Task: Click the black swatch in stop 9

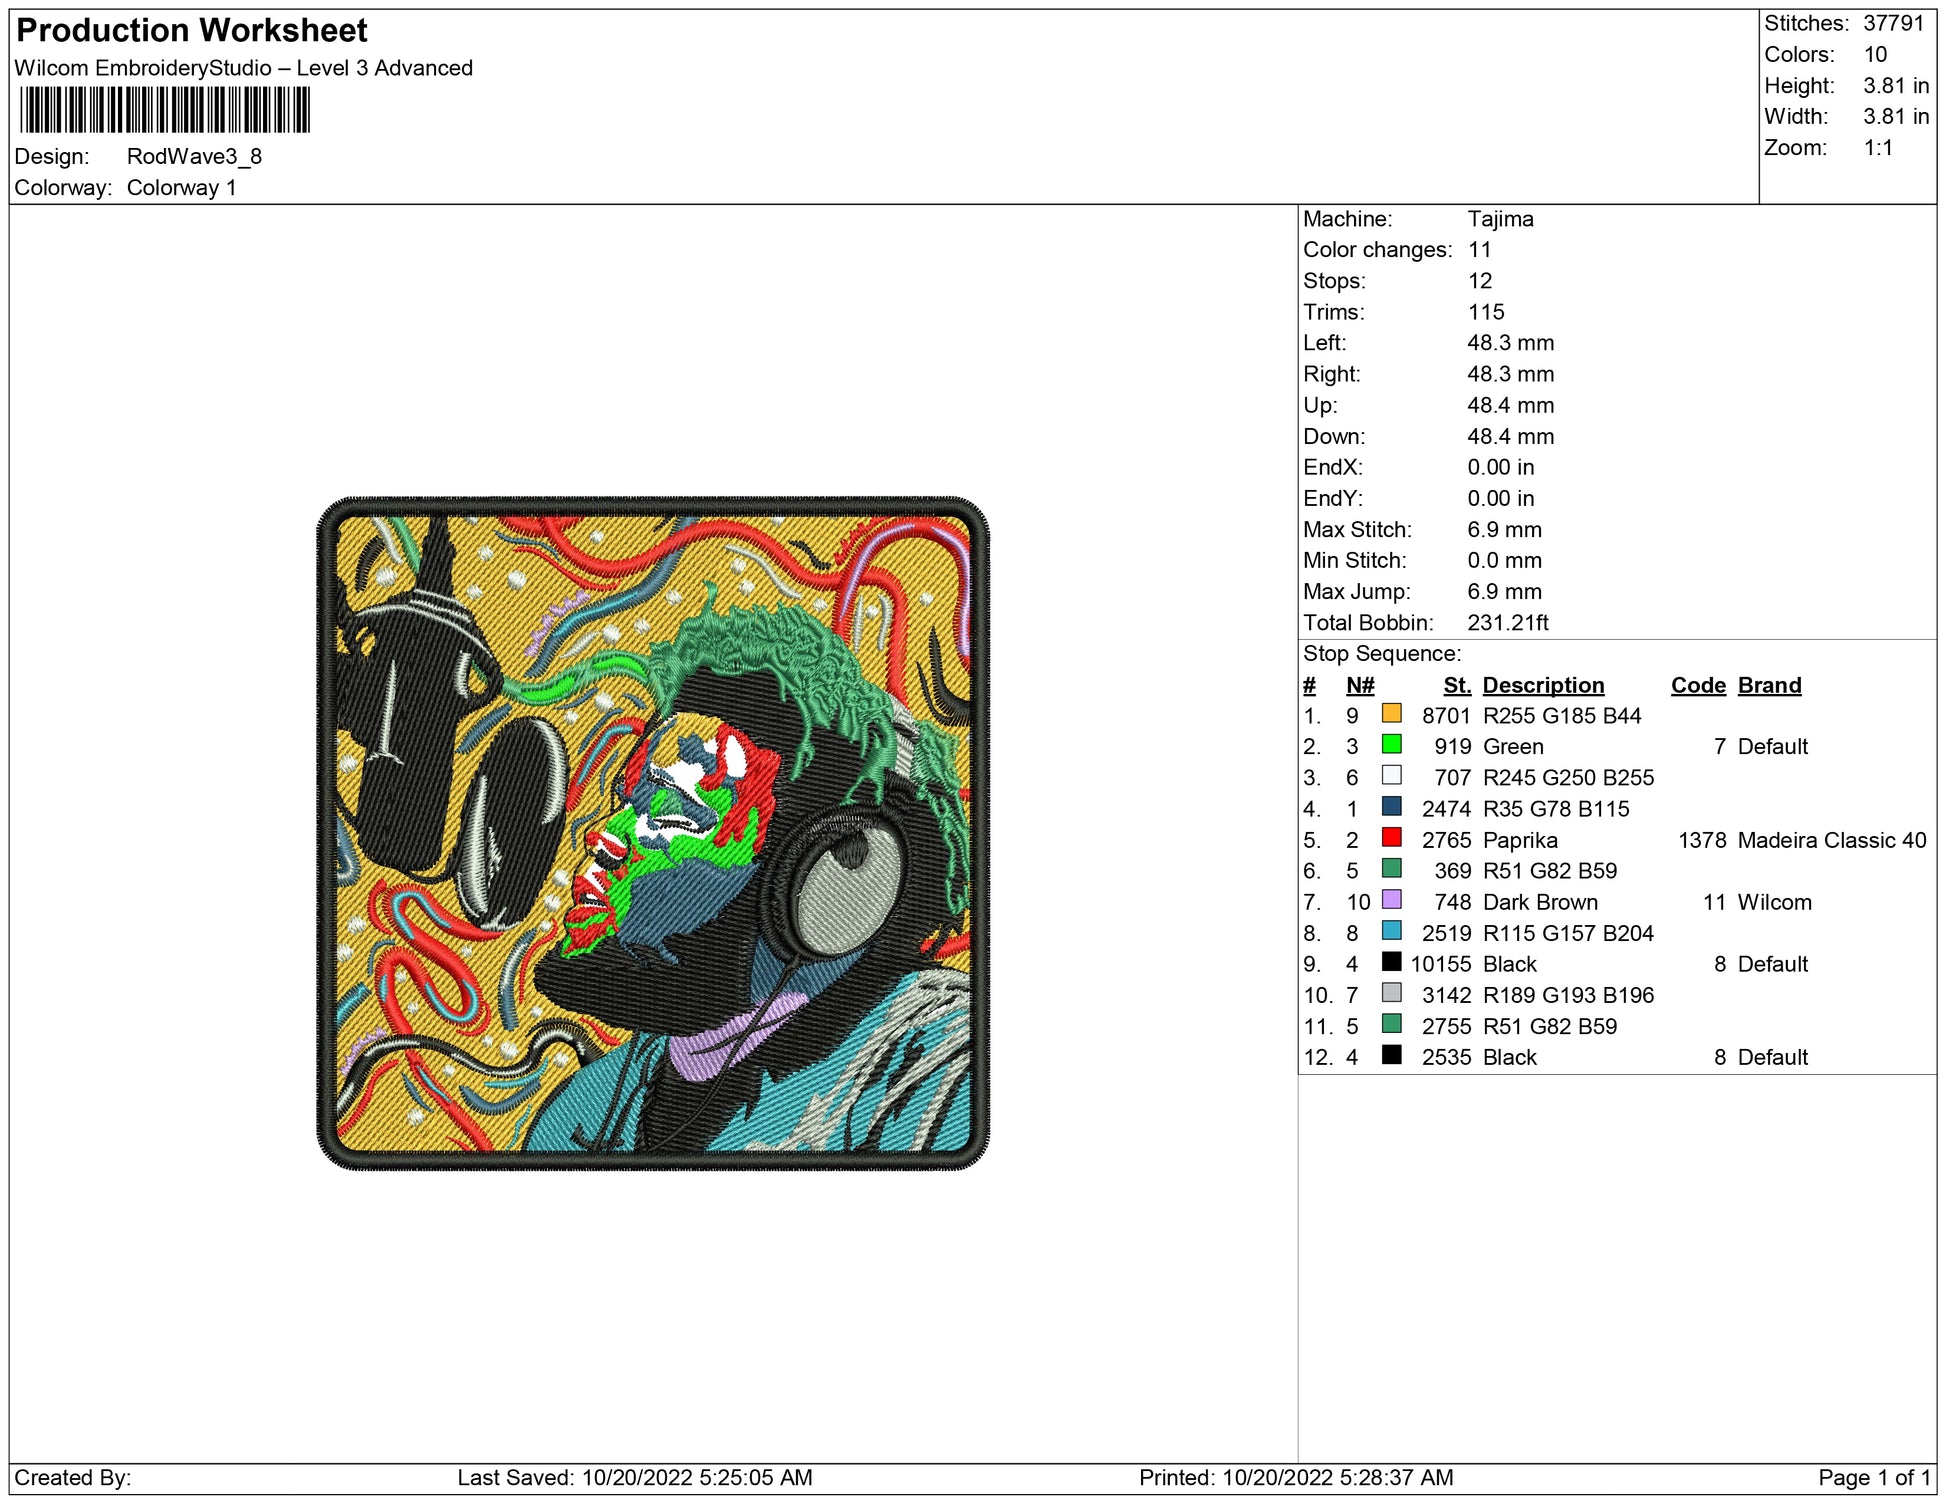Action: [1391, 962]
